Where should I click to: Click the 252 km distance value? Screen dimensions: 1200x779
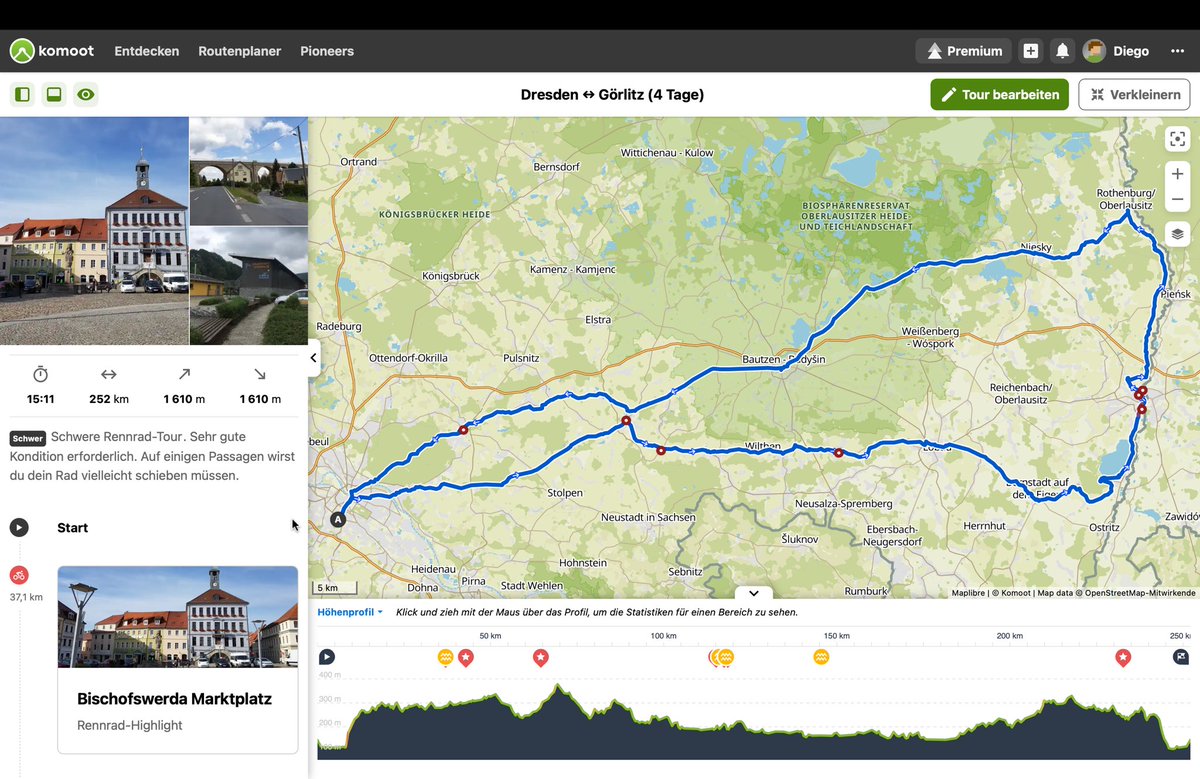click(x=109, y=399)
